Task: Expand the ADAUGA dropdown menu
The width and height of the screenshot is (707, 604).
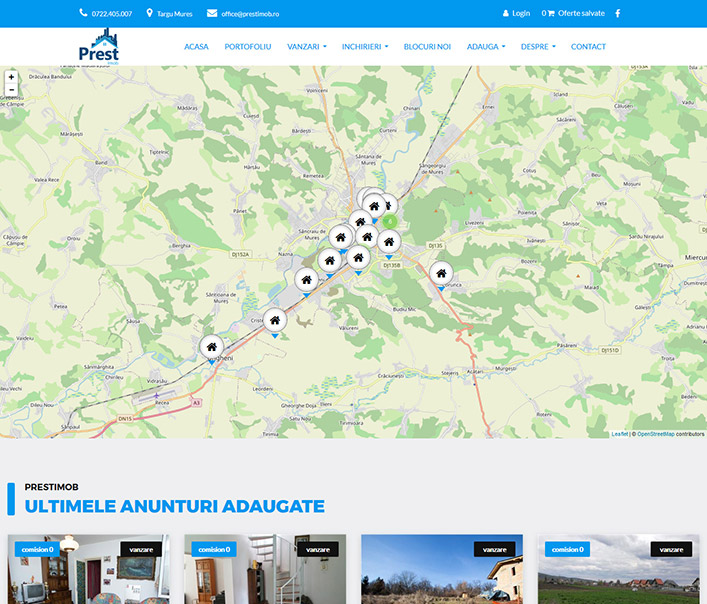Action: point(486,46)
